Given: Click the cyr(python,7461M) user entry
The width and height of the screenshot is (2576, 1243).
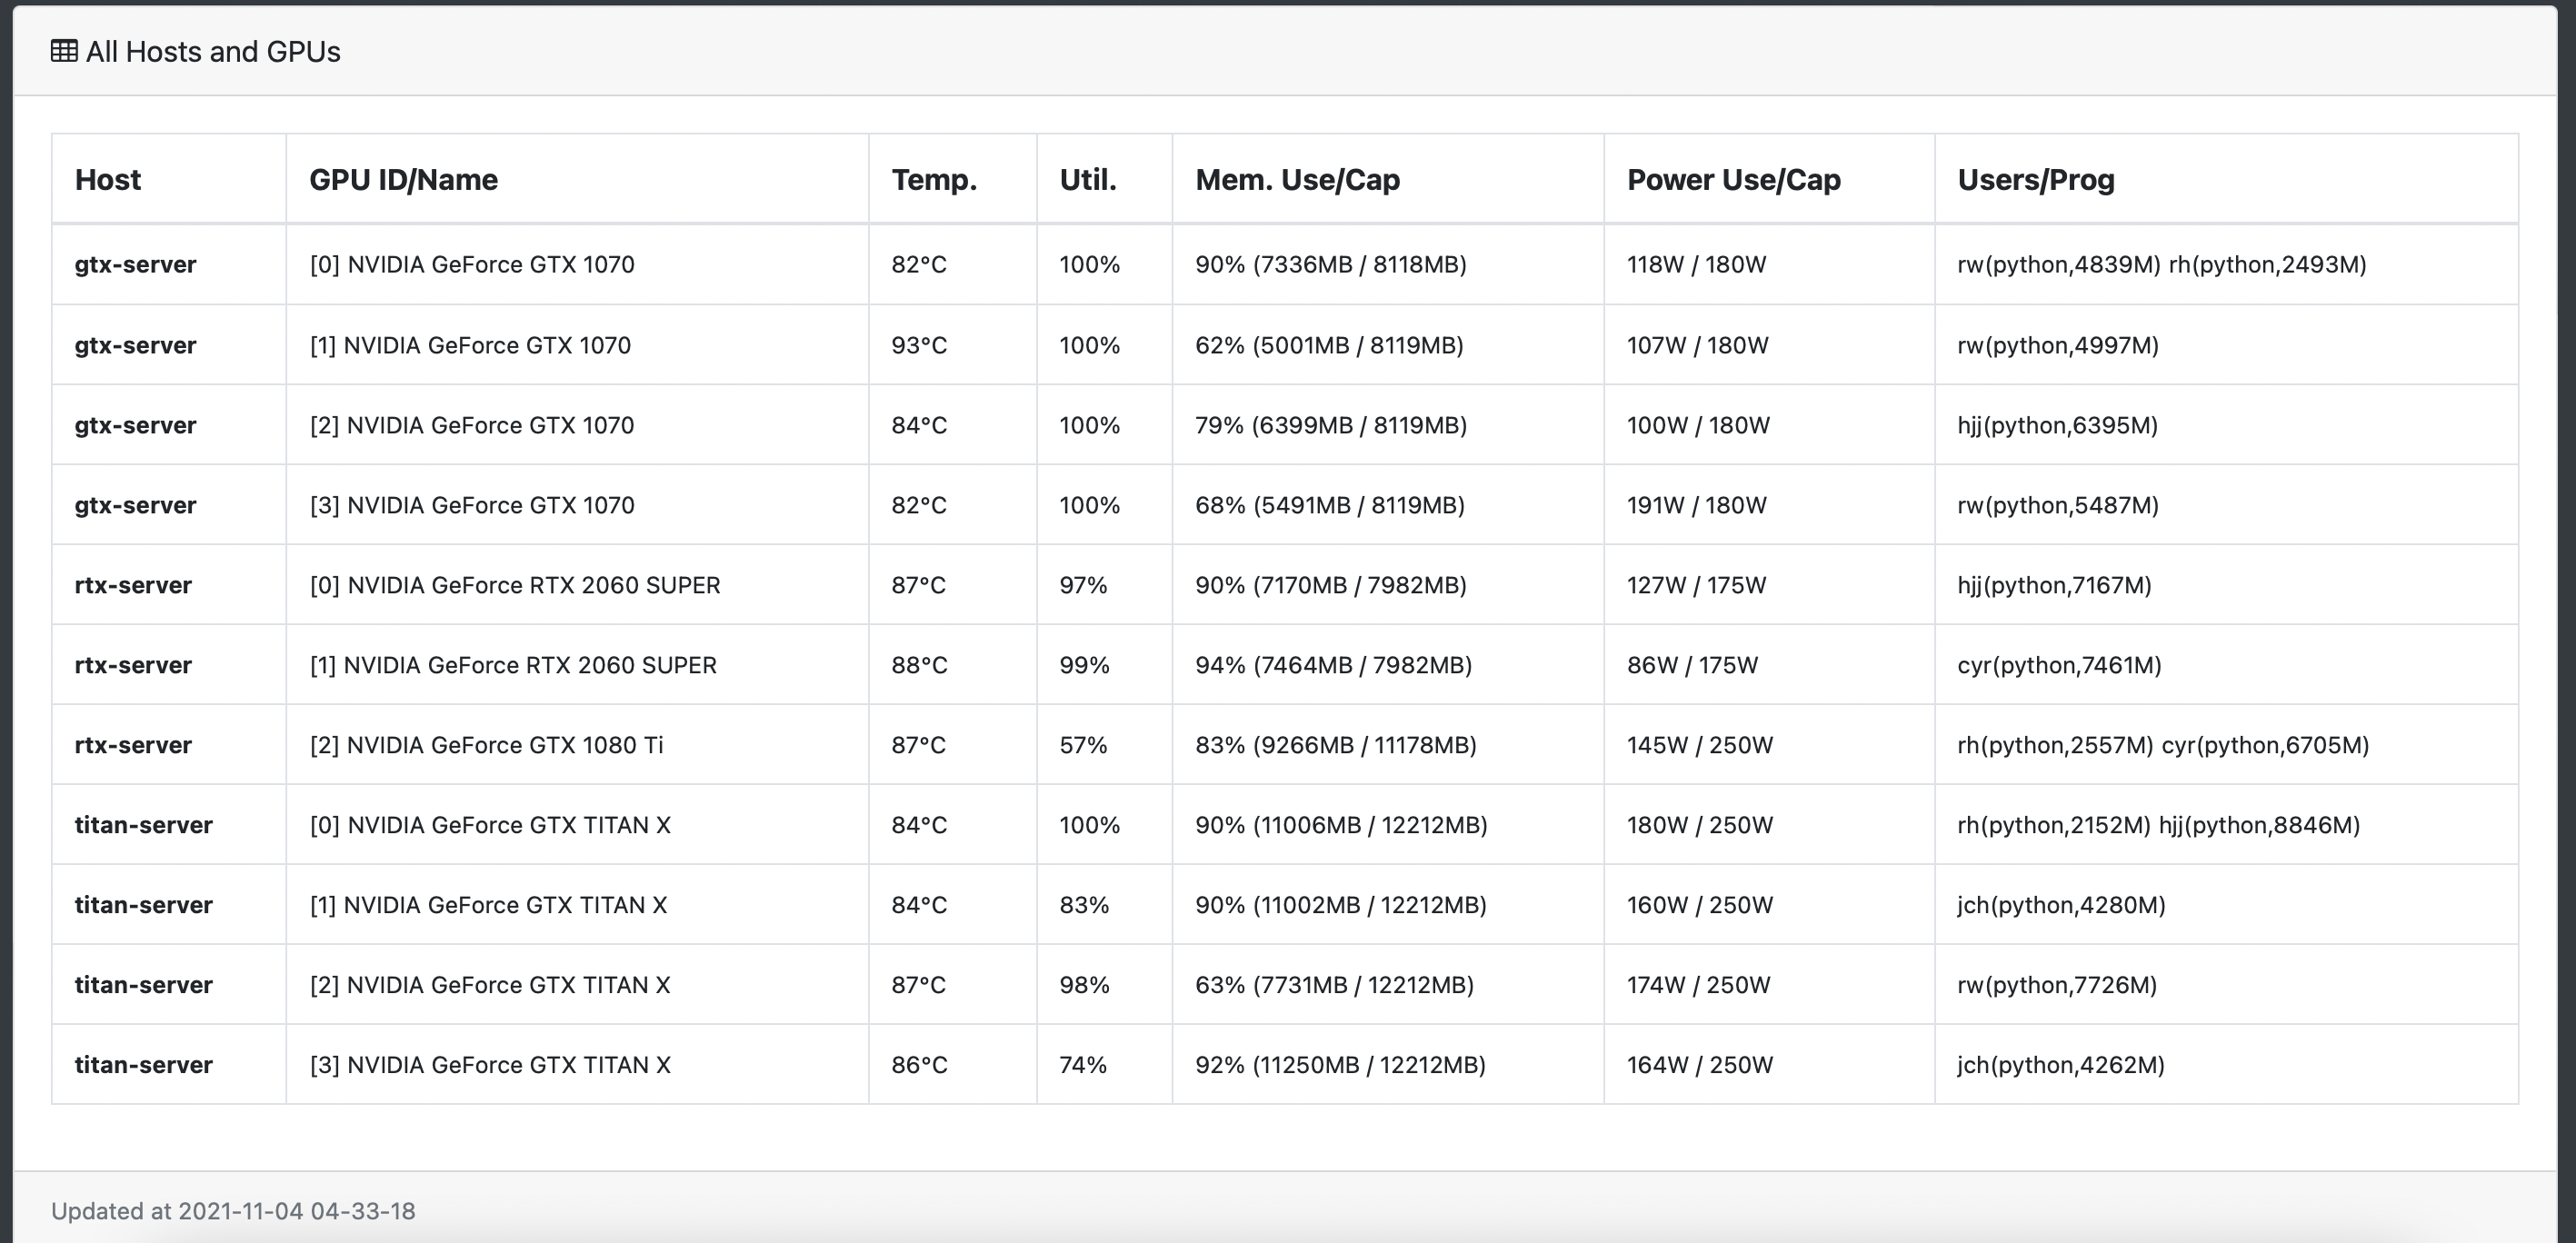Looking at the screenshot, I should point(2059,665).
